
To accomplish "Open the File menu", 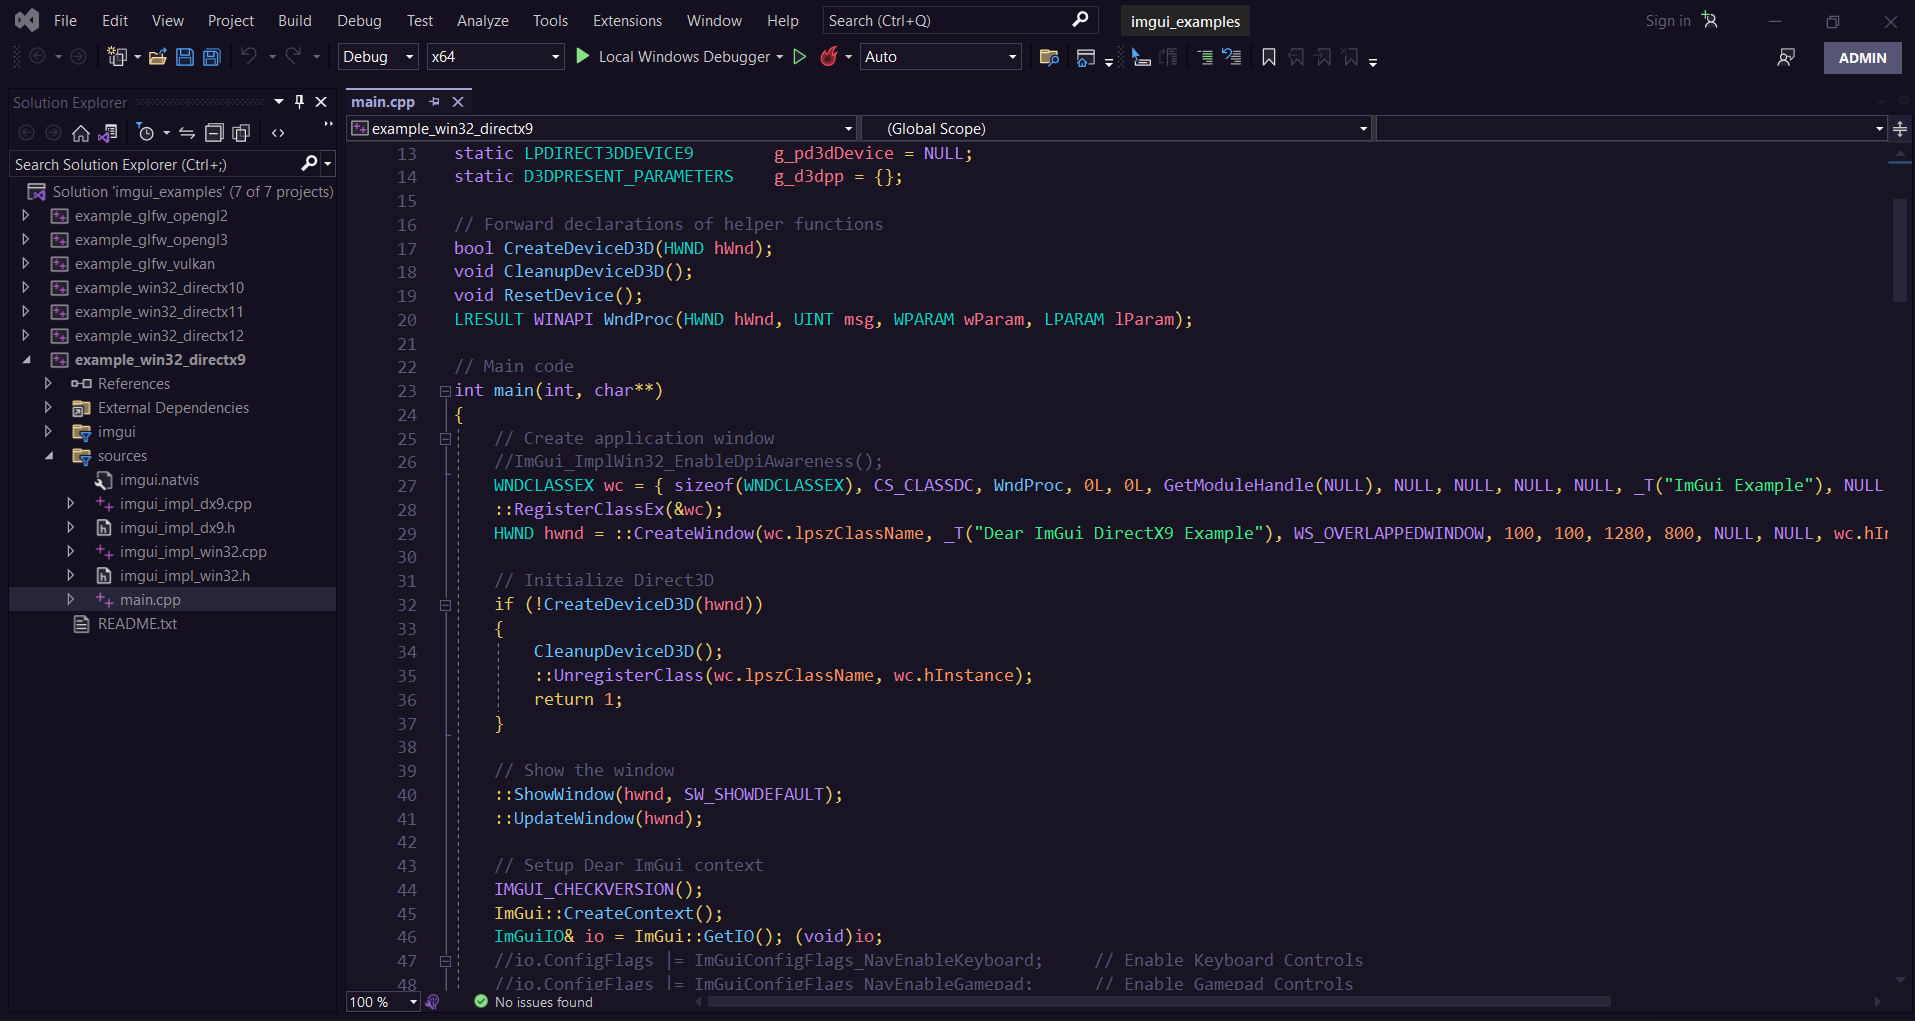I will (65, 20).
